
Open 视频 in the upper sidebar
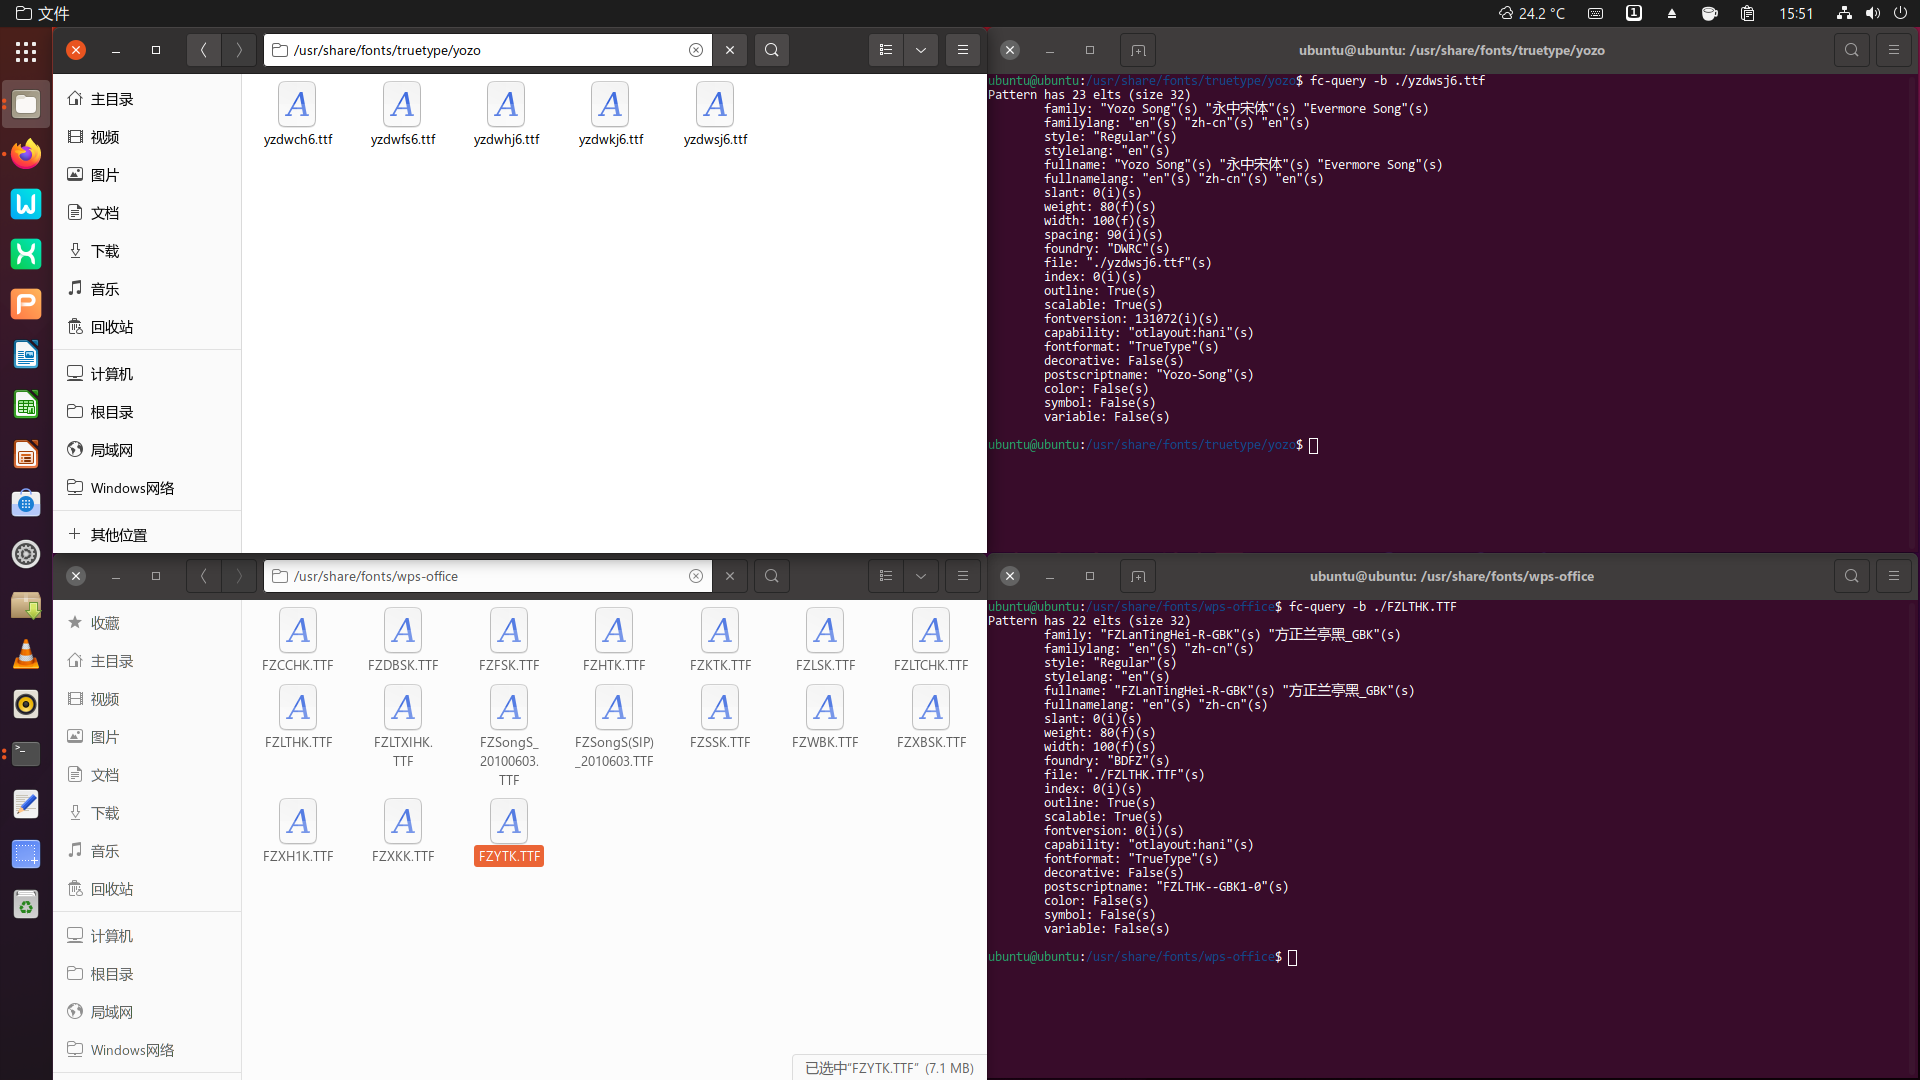[147, 137]
